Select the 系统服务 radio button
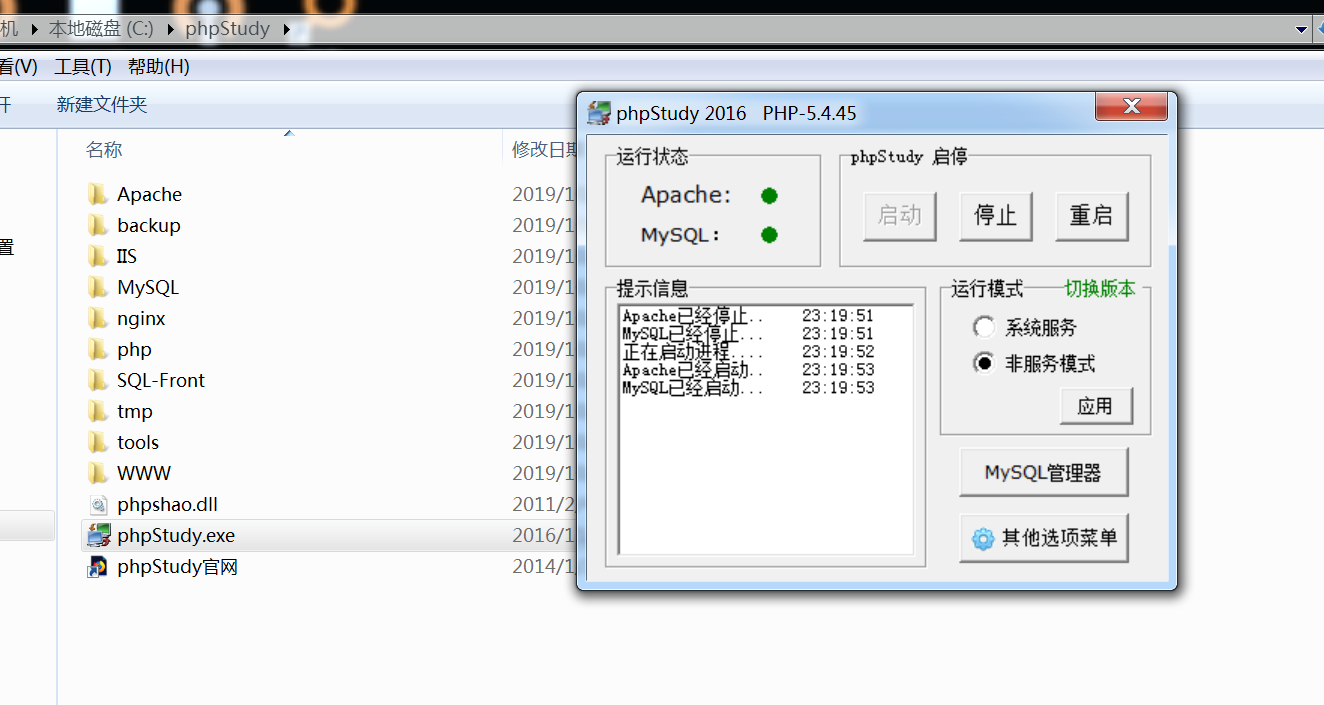The height and width of the screenshot is (705, 1324). [984, 327]
